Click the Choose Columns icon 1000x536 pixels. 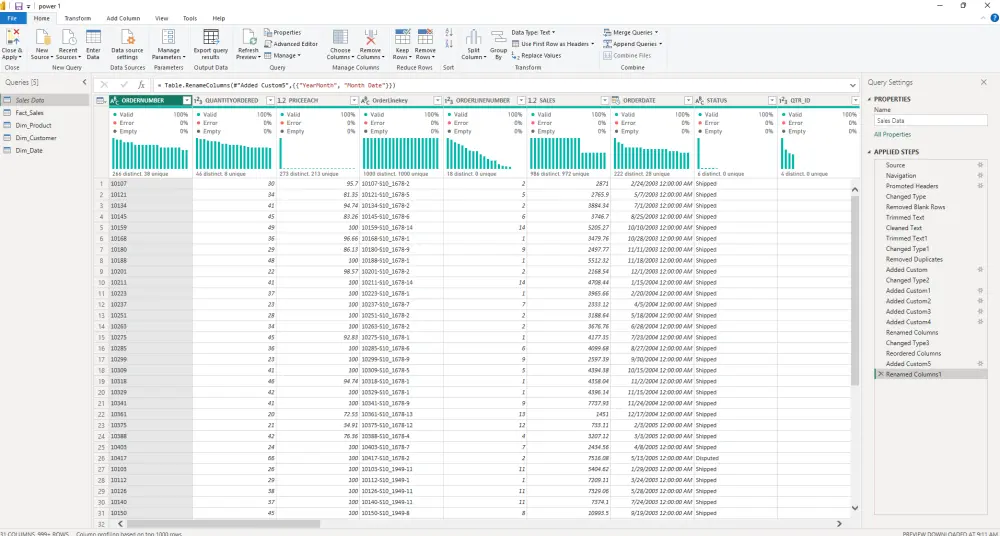click(341, 37)
